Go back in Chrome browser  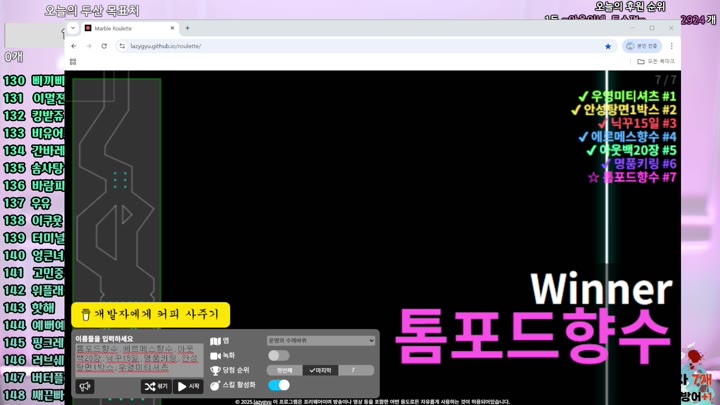74,46
